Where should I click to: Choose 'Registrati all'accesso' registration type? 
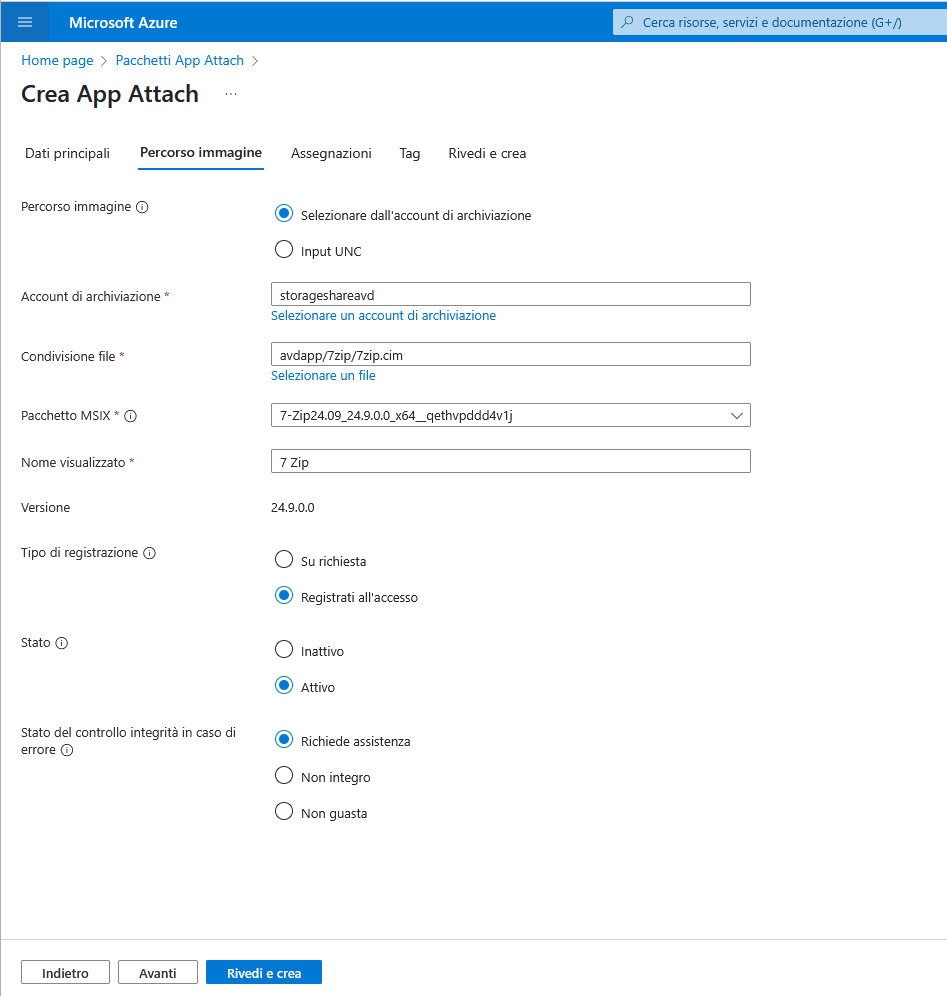[284, 595]
